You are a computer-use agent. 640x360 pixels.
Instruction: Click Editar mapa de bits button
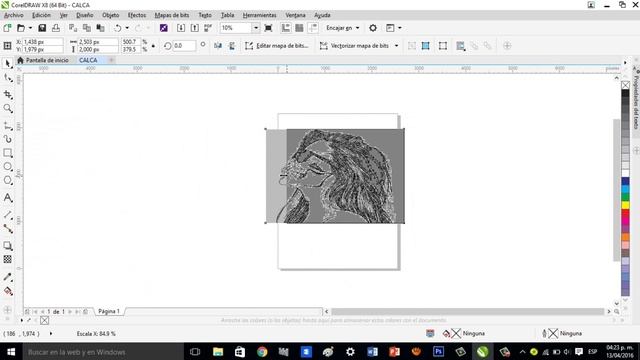(277, 46)
